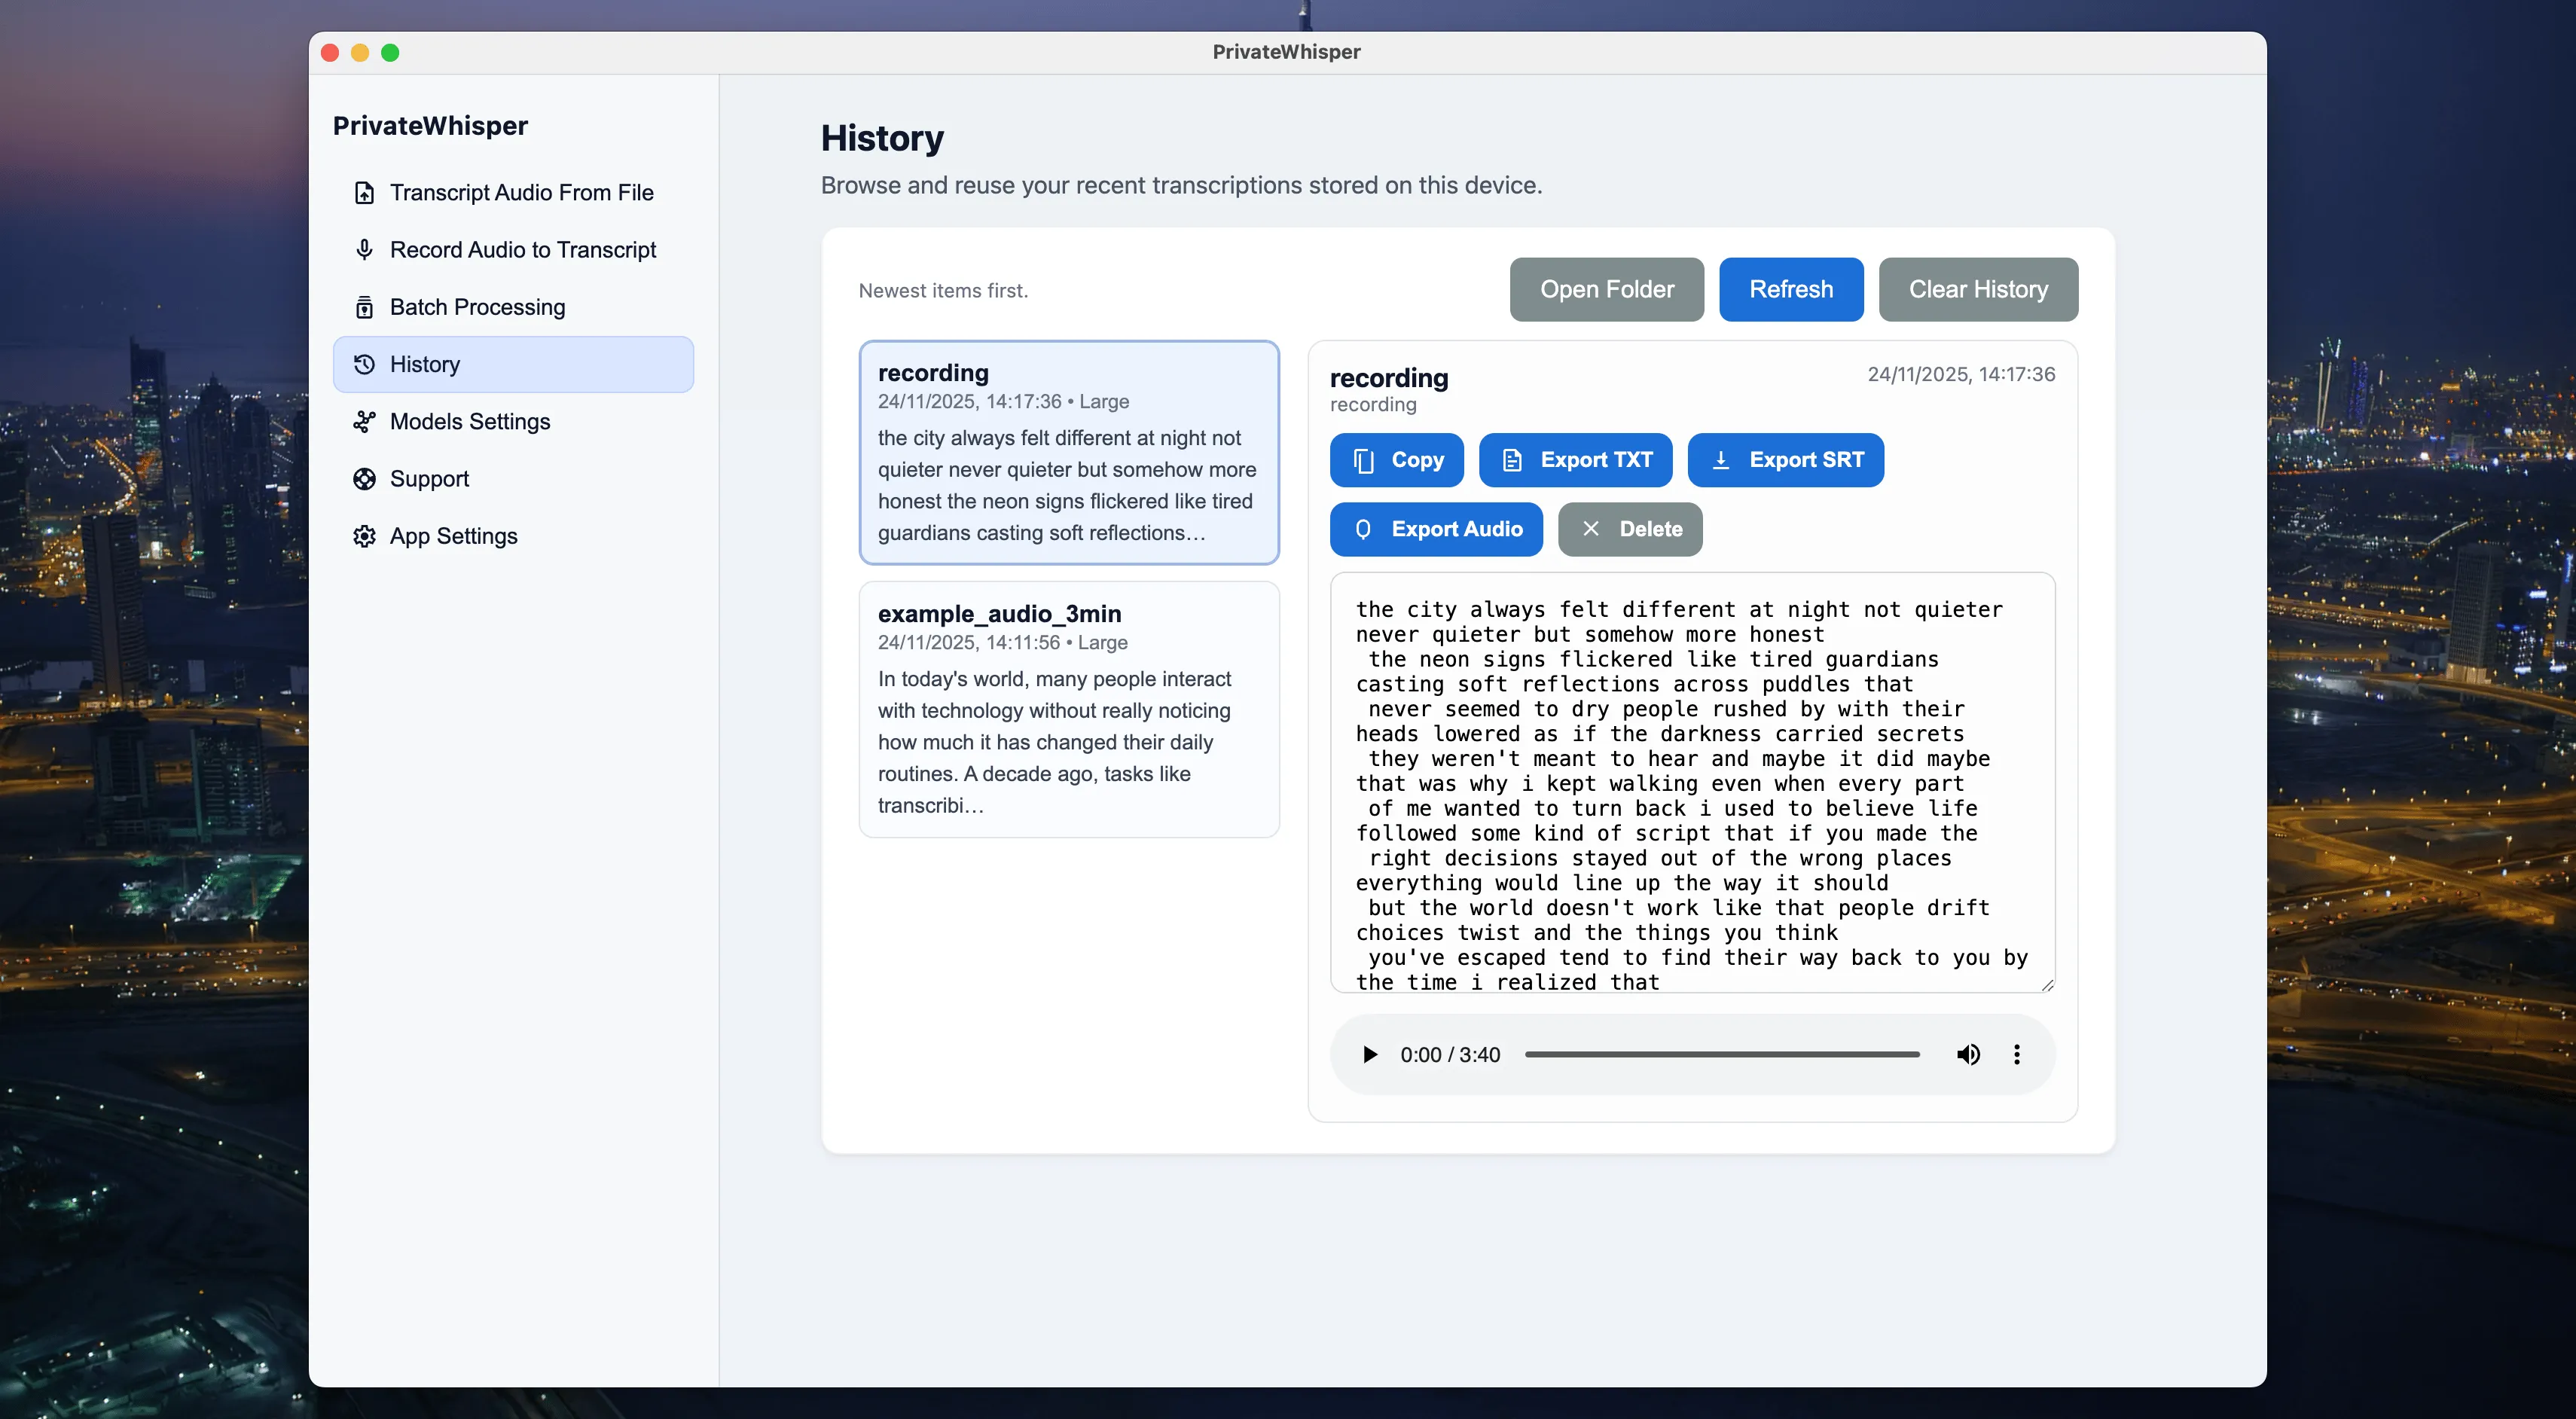Click the App Settings gear icon
Image resolution: width=2576 pixels, height=1419 pixels.
click(x=364, y=536)
